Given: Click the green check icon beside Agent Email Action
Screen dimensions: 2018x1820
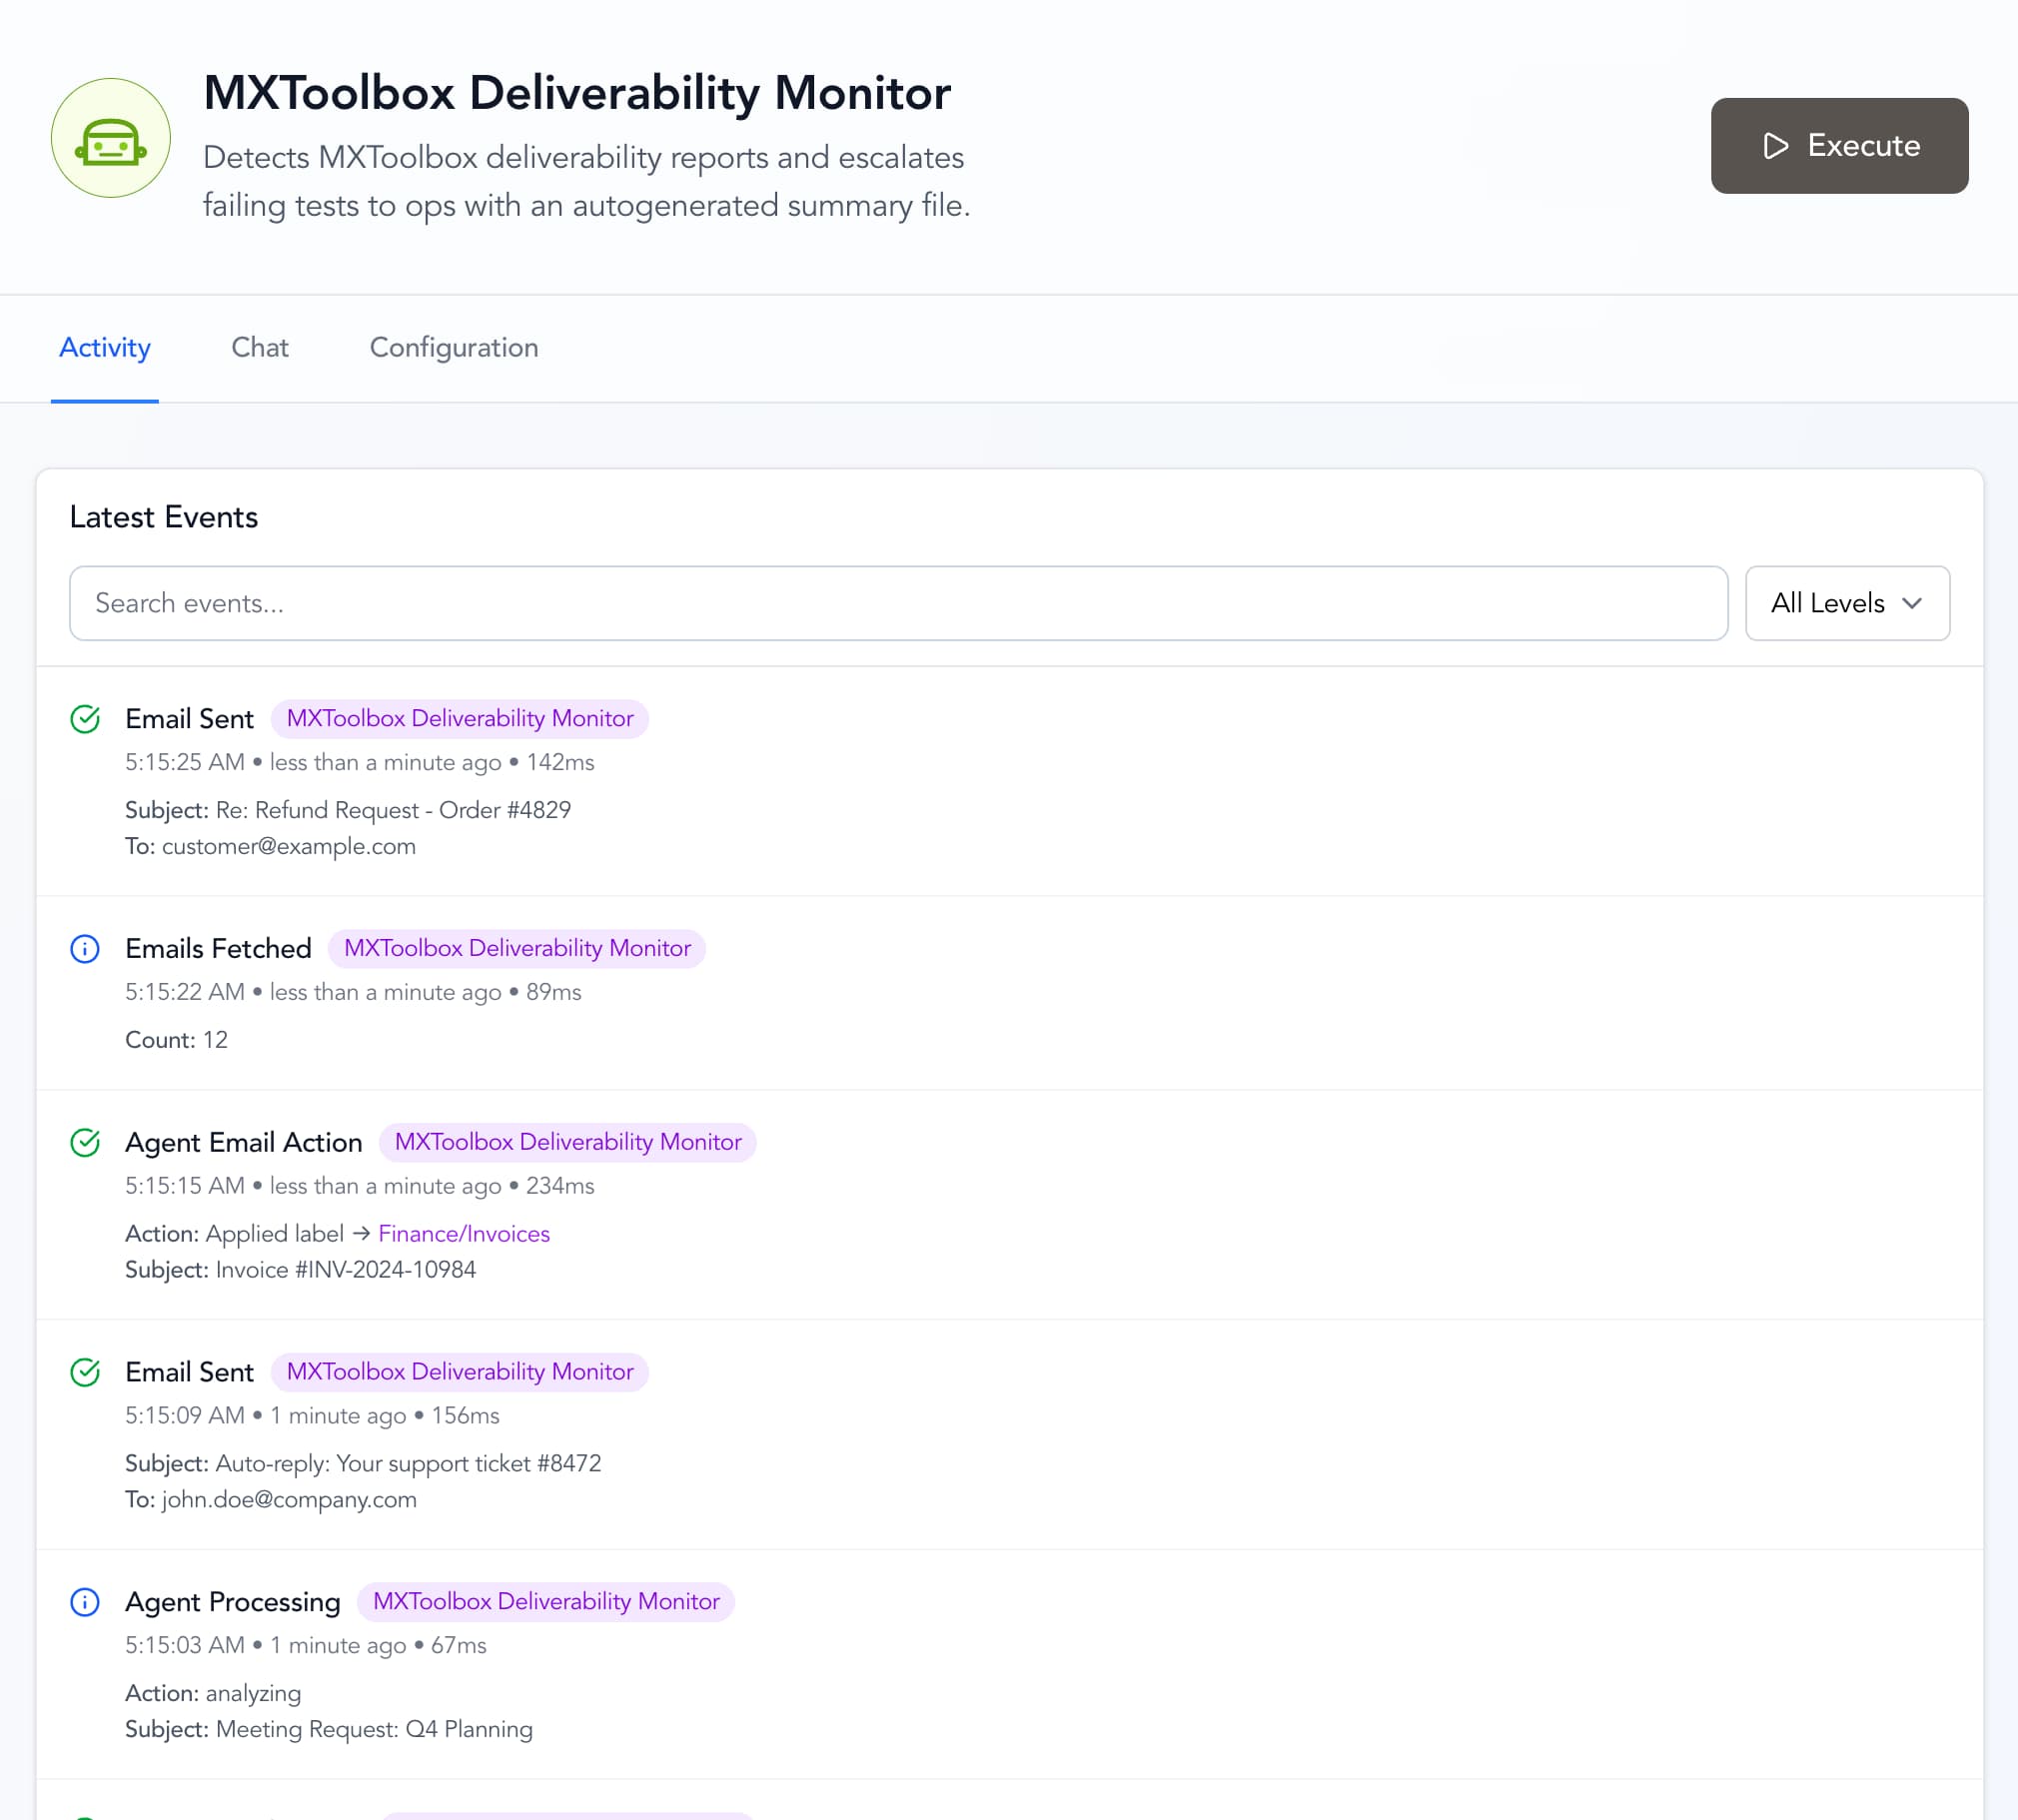Looking at the screenshot, I should pos(85,1142).
